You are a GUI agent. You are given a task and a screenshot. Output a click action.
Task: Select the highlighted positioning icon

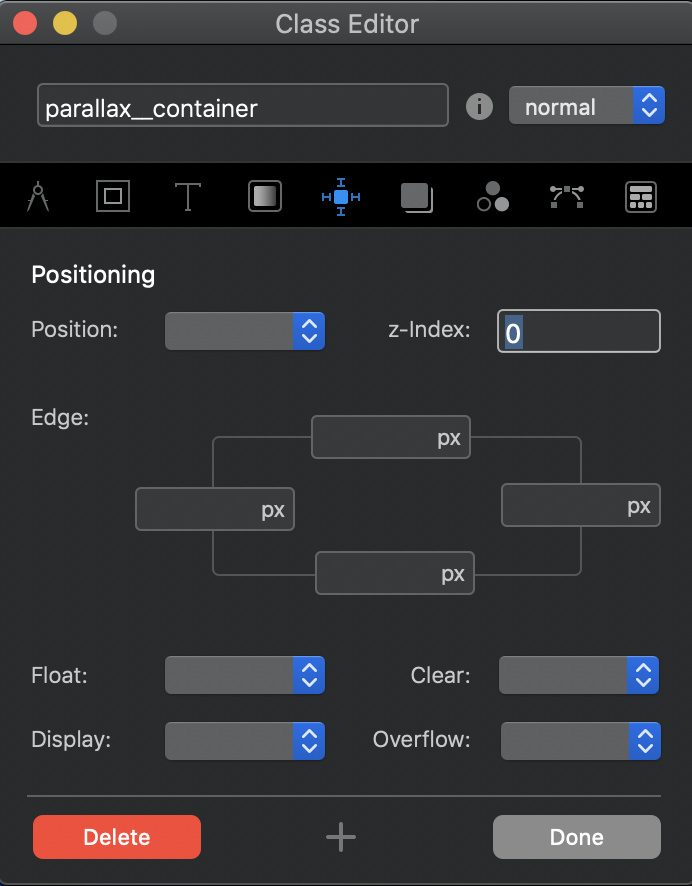coord(341,197)
